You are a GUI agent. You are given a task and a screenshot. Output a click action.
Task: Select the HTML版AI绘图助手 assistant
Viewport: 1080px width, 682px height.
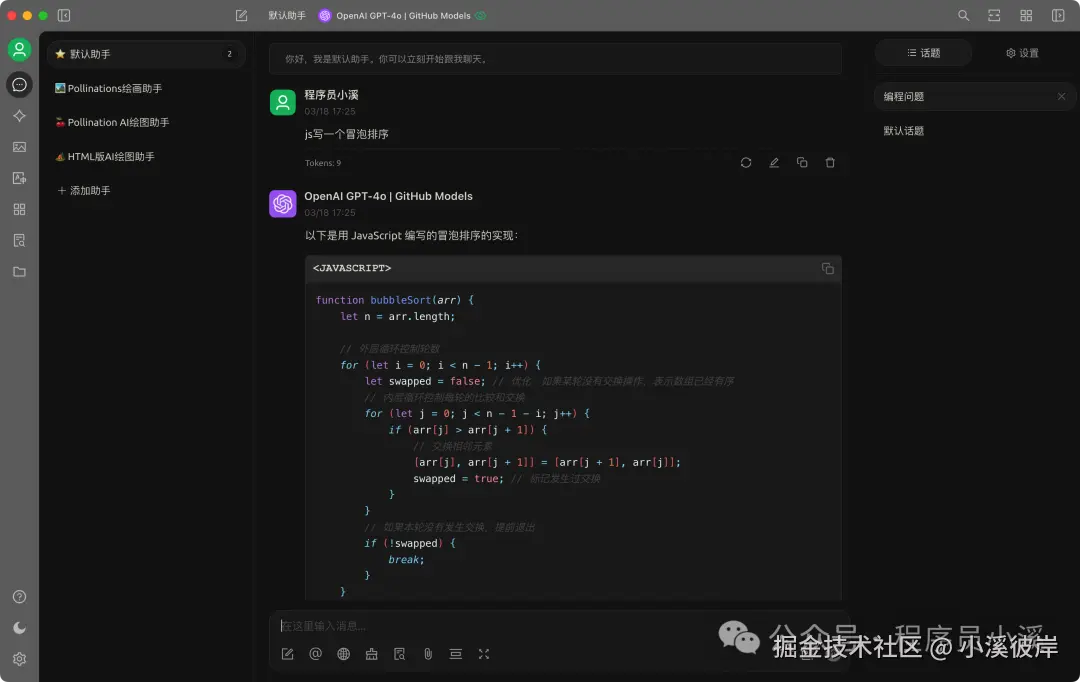click(146, 156)
